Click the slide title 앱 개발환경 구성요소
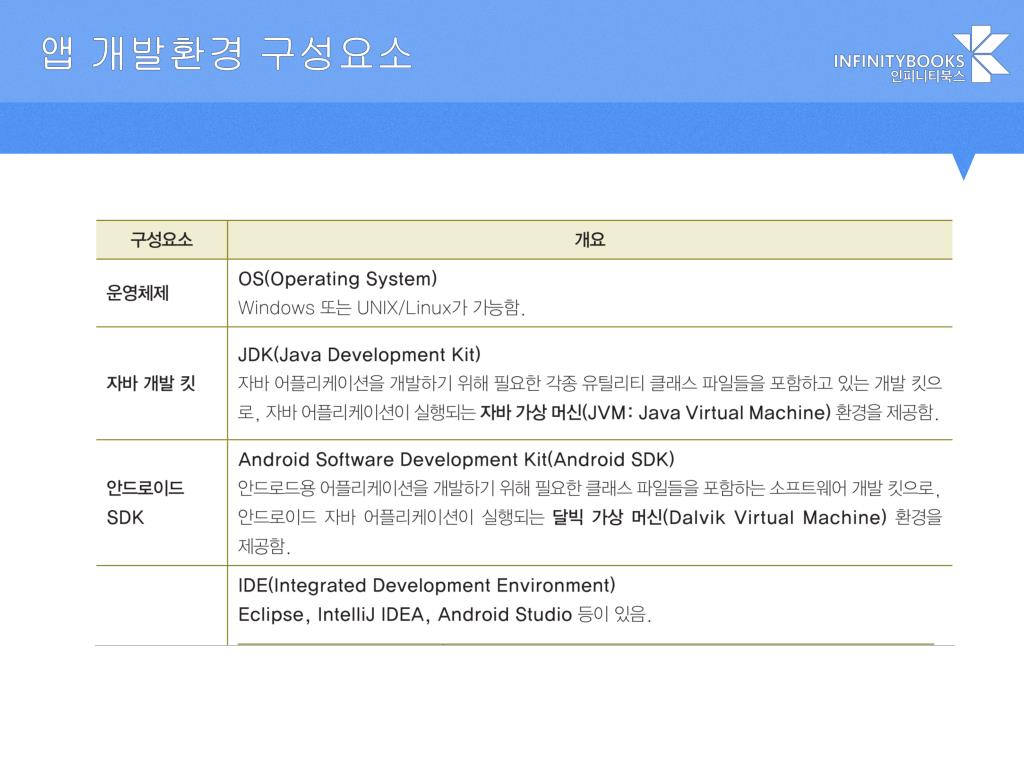The width and height of the screenshot is (1024, 768). pos(226,53)
